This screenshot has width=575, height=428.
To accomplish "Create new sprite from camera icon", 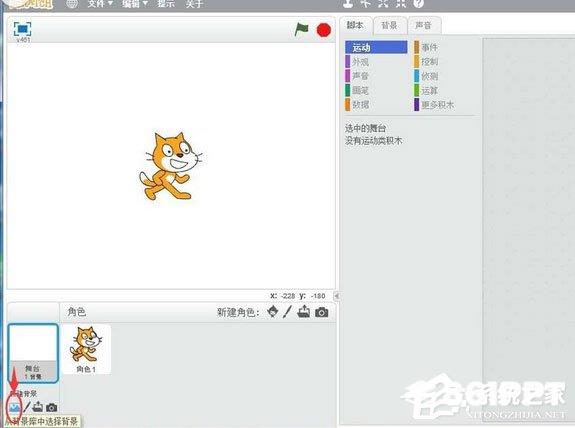I will pos(322,312).
